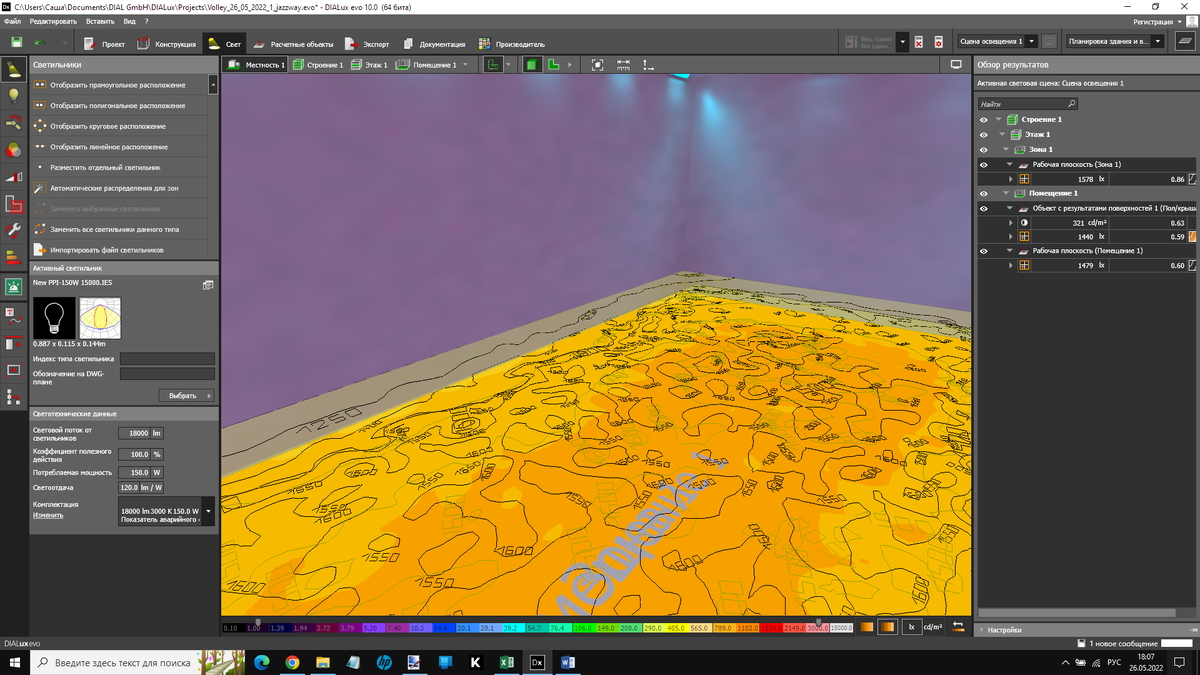Toggle eye for Рабочая плоскость (Помещение 1)
The image size is (1200, 675).
985,251
